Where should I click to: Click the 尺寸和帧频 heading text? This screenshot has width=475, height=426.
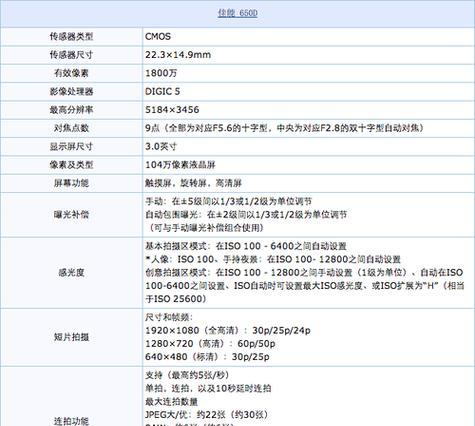tap(169, 317)
